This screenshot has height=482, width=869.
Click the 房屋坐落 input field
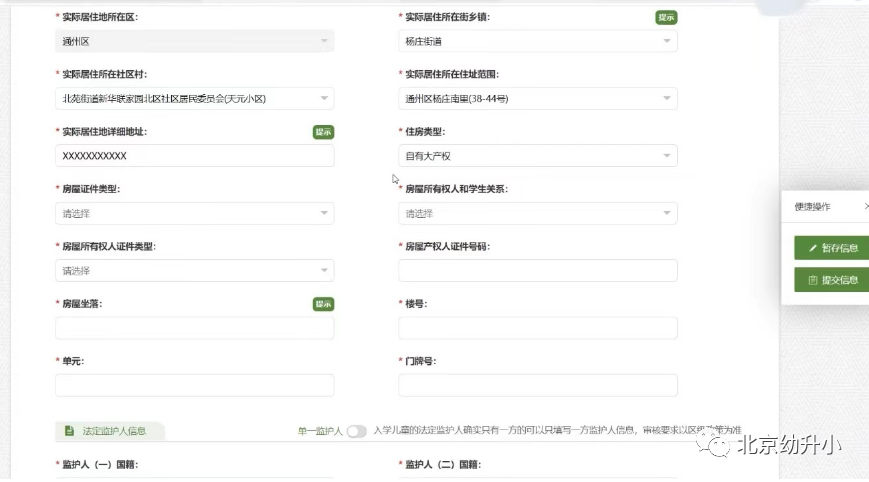point(195,328)
